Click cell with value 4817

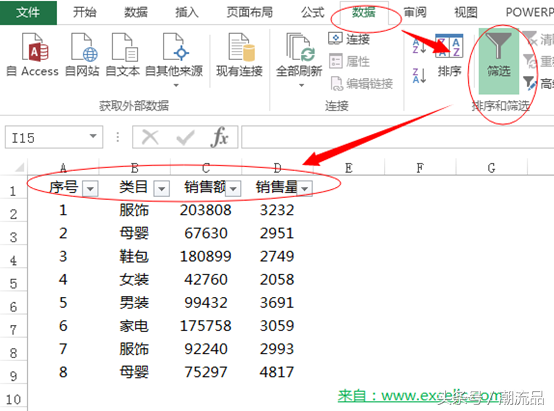(x=277, y=372)
